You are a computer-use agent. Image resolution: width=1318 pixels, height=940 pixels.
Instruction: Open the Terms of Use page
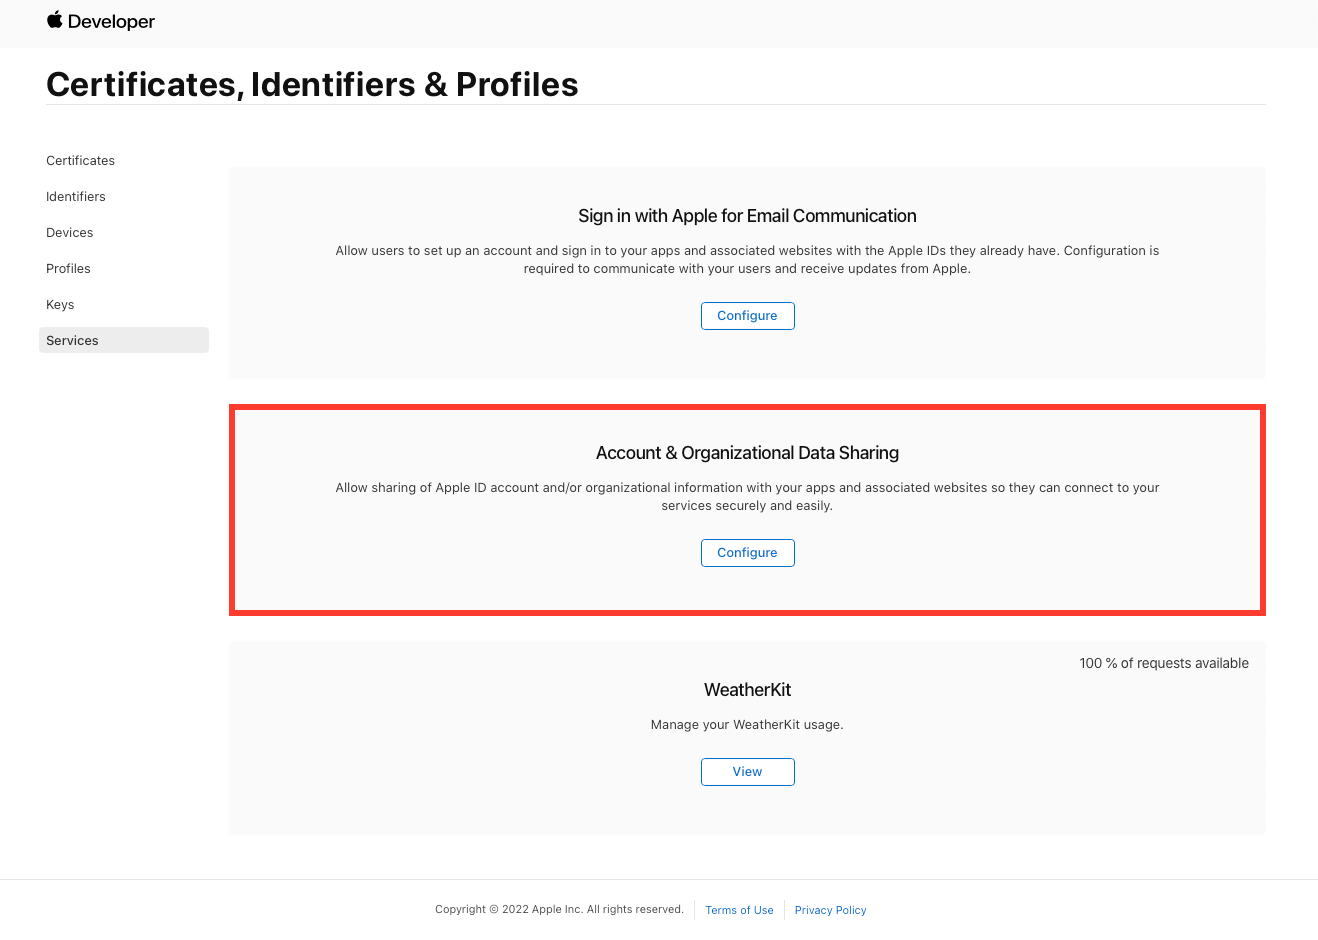point(739,910)
